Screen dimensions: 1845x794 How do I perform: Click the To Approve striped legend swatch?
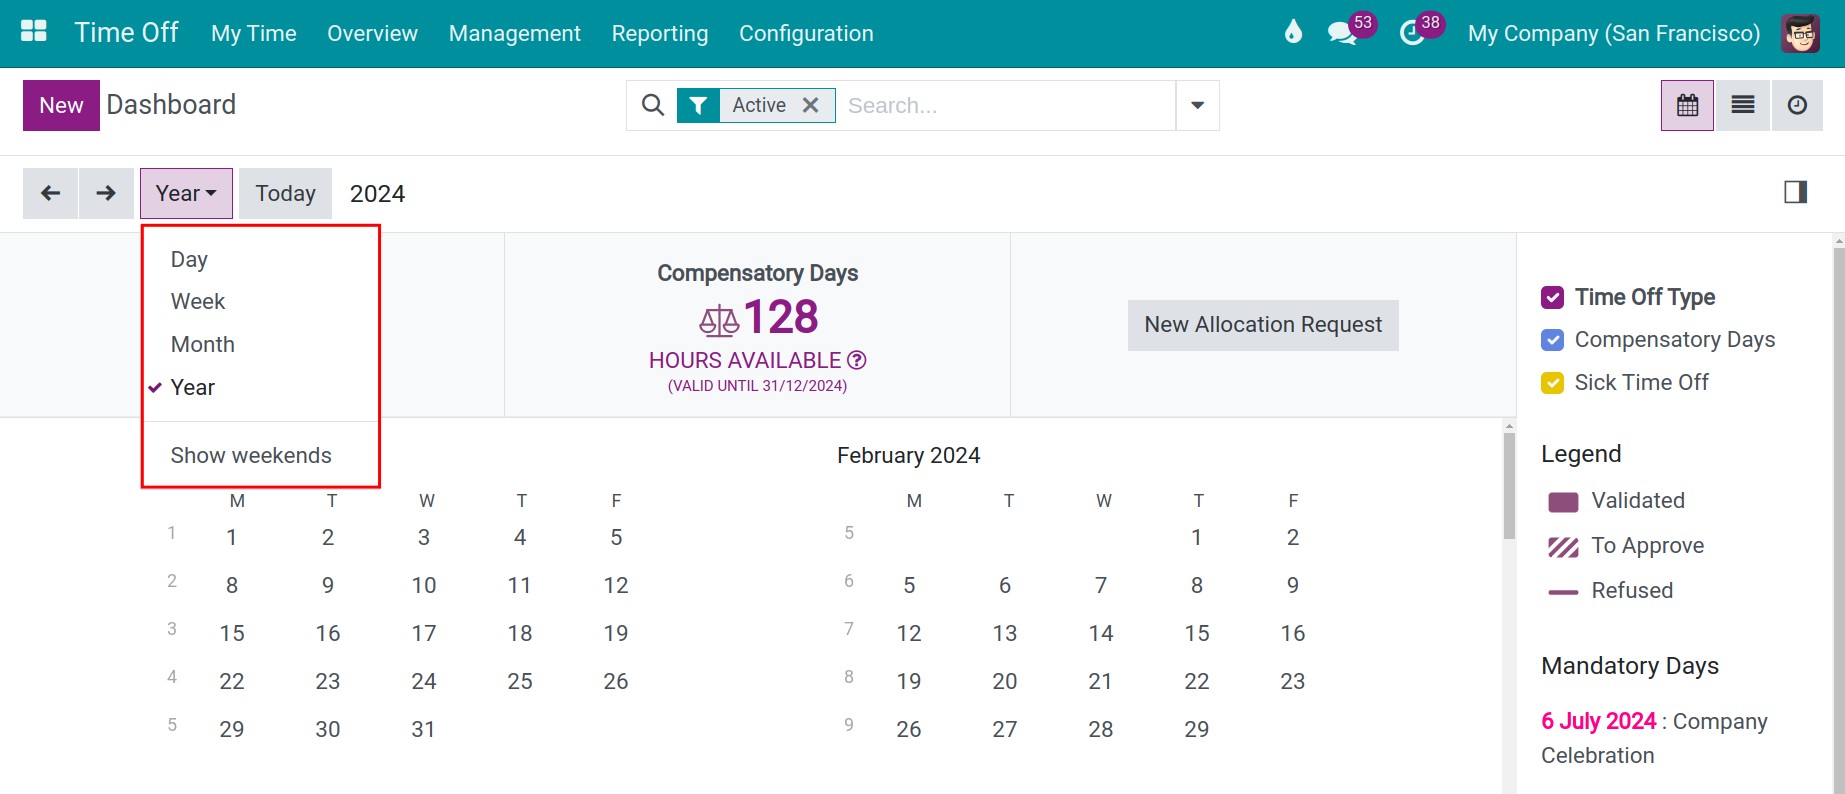click(x=1563, y=546)
